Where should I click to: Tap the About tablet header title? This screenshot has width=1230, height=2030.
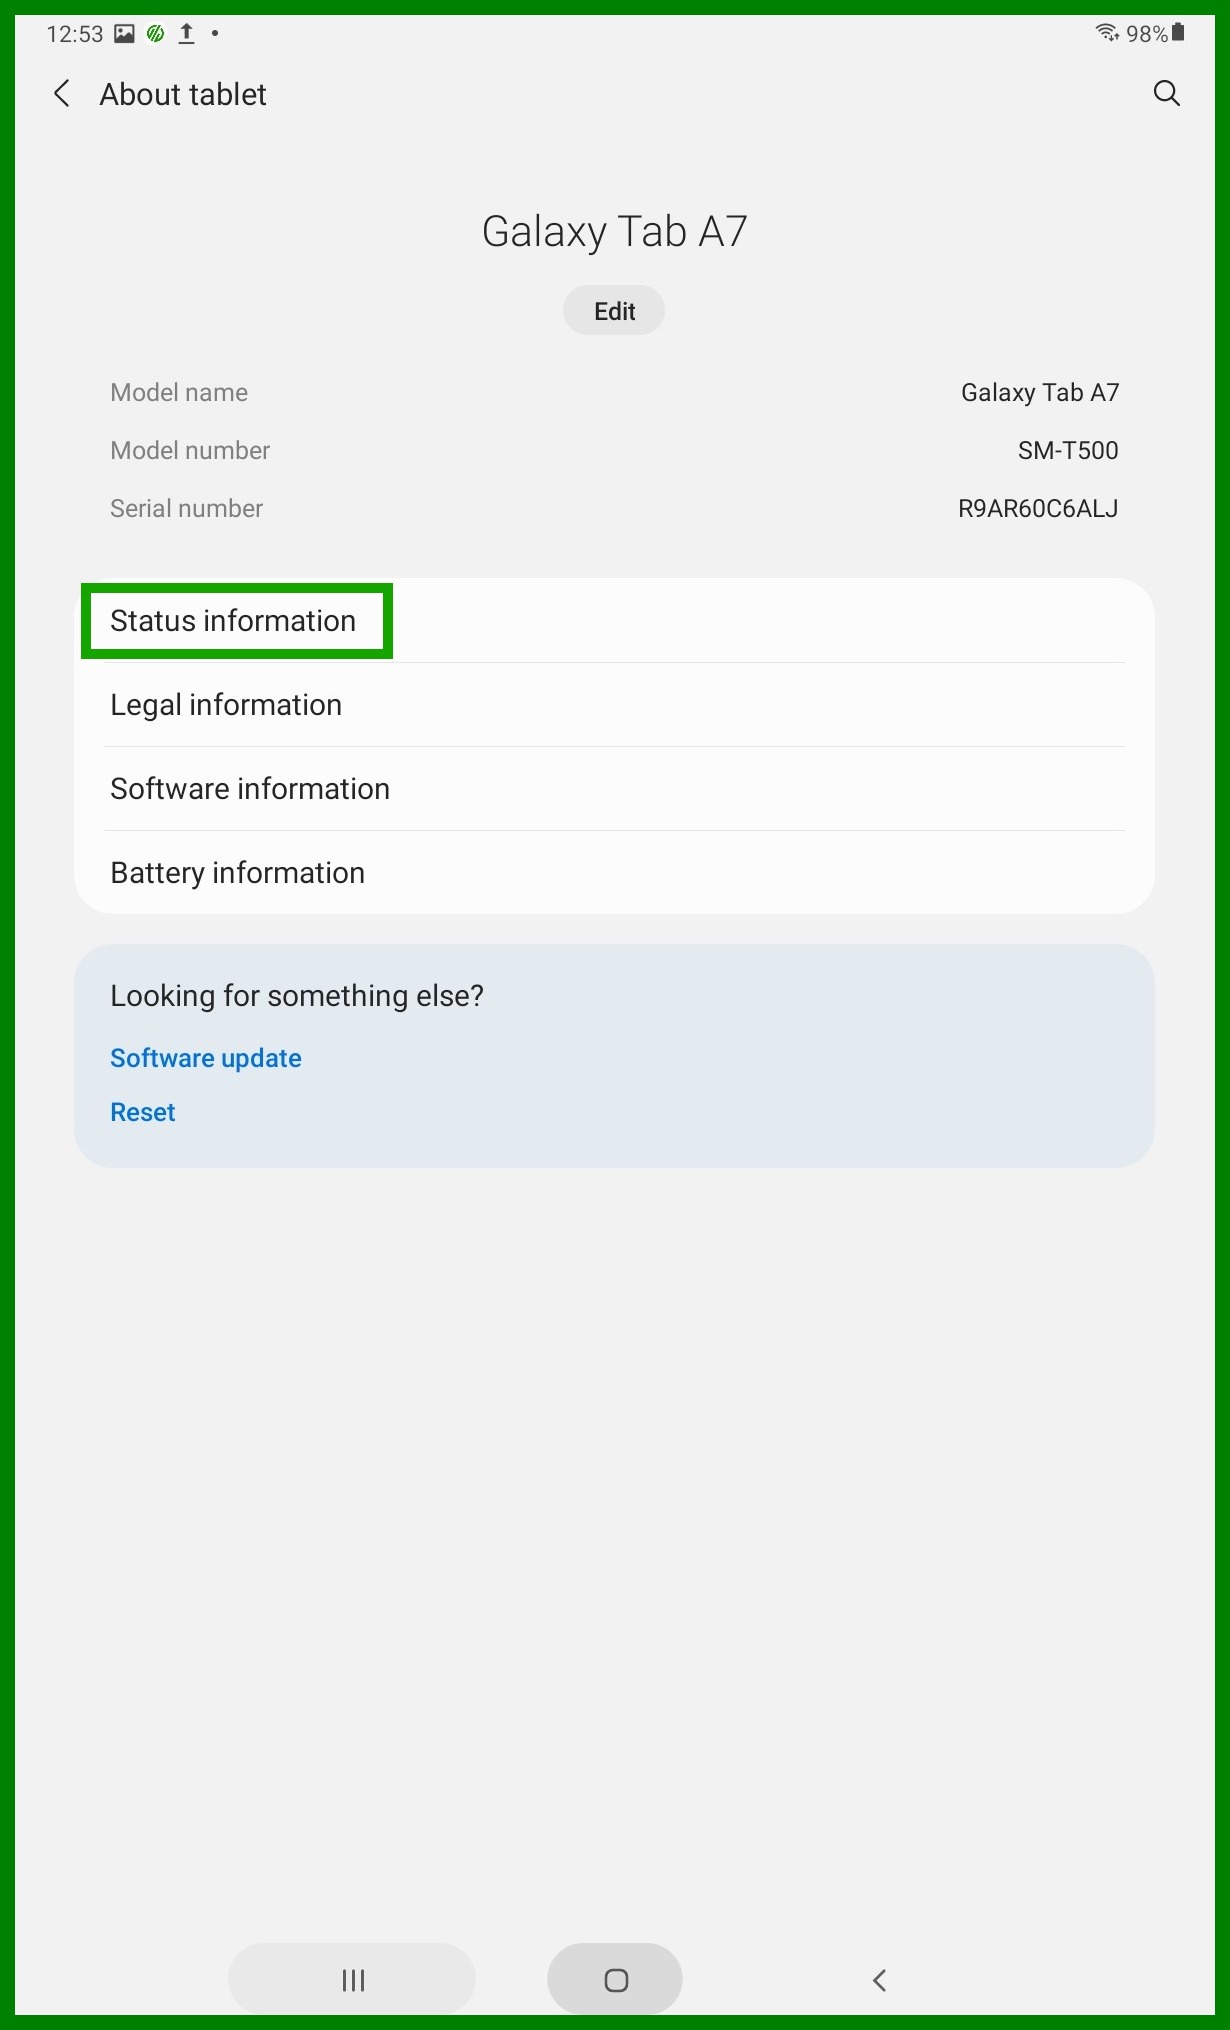coord(183,94)
